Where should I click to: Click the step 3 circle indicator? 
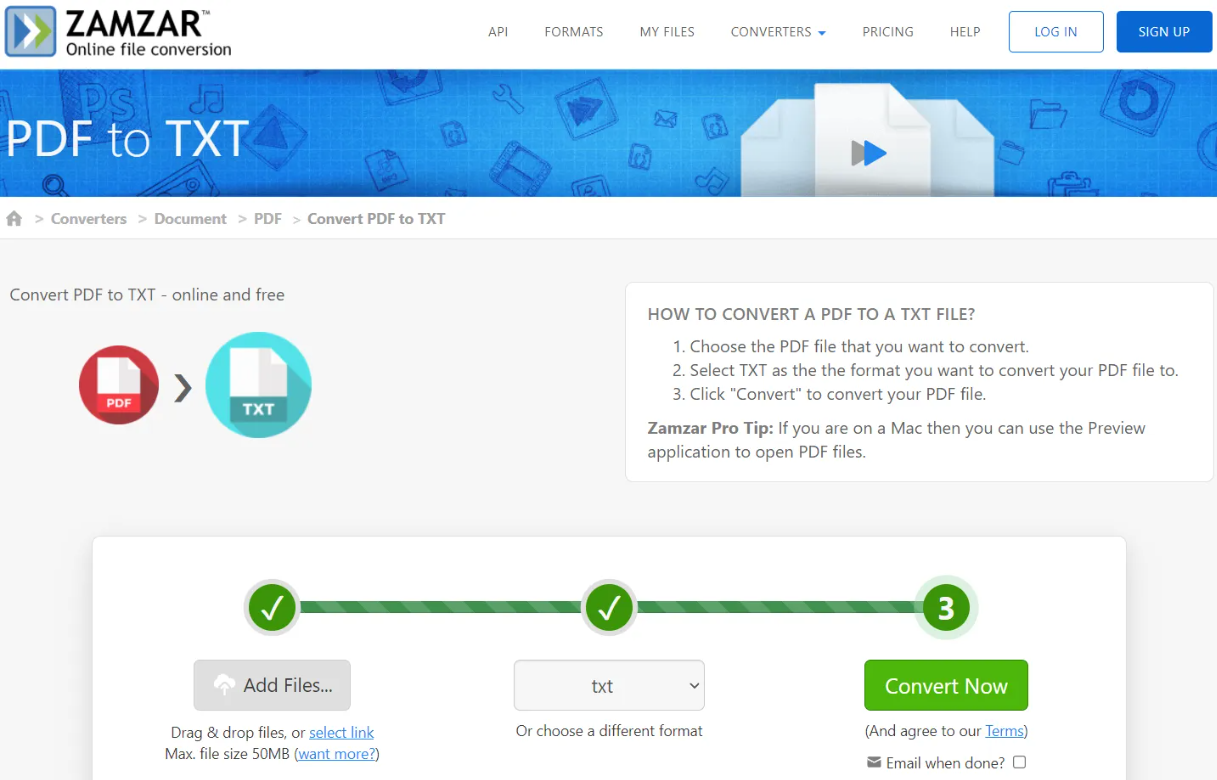coord(946,607)
